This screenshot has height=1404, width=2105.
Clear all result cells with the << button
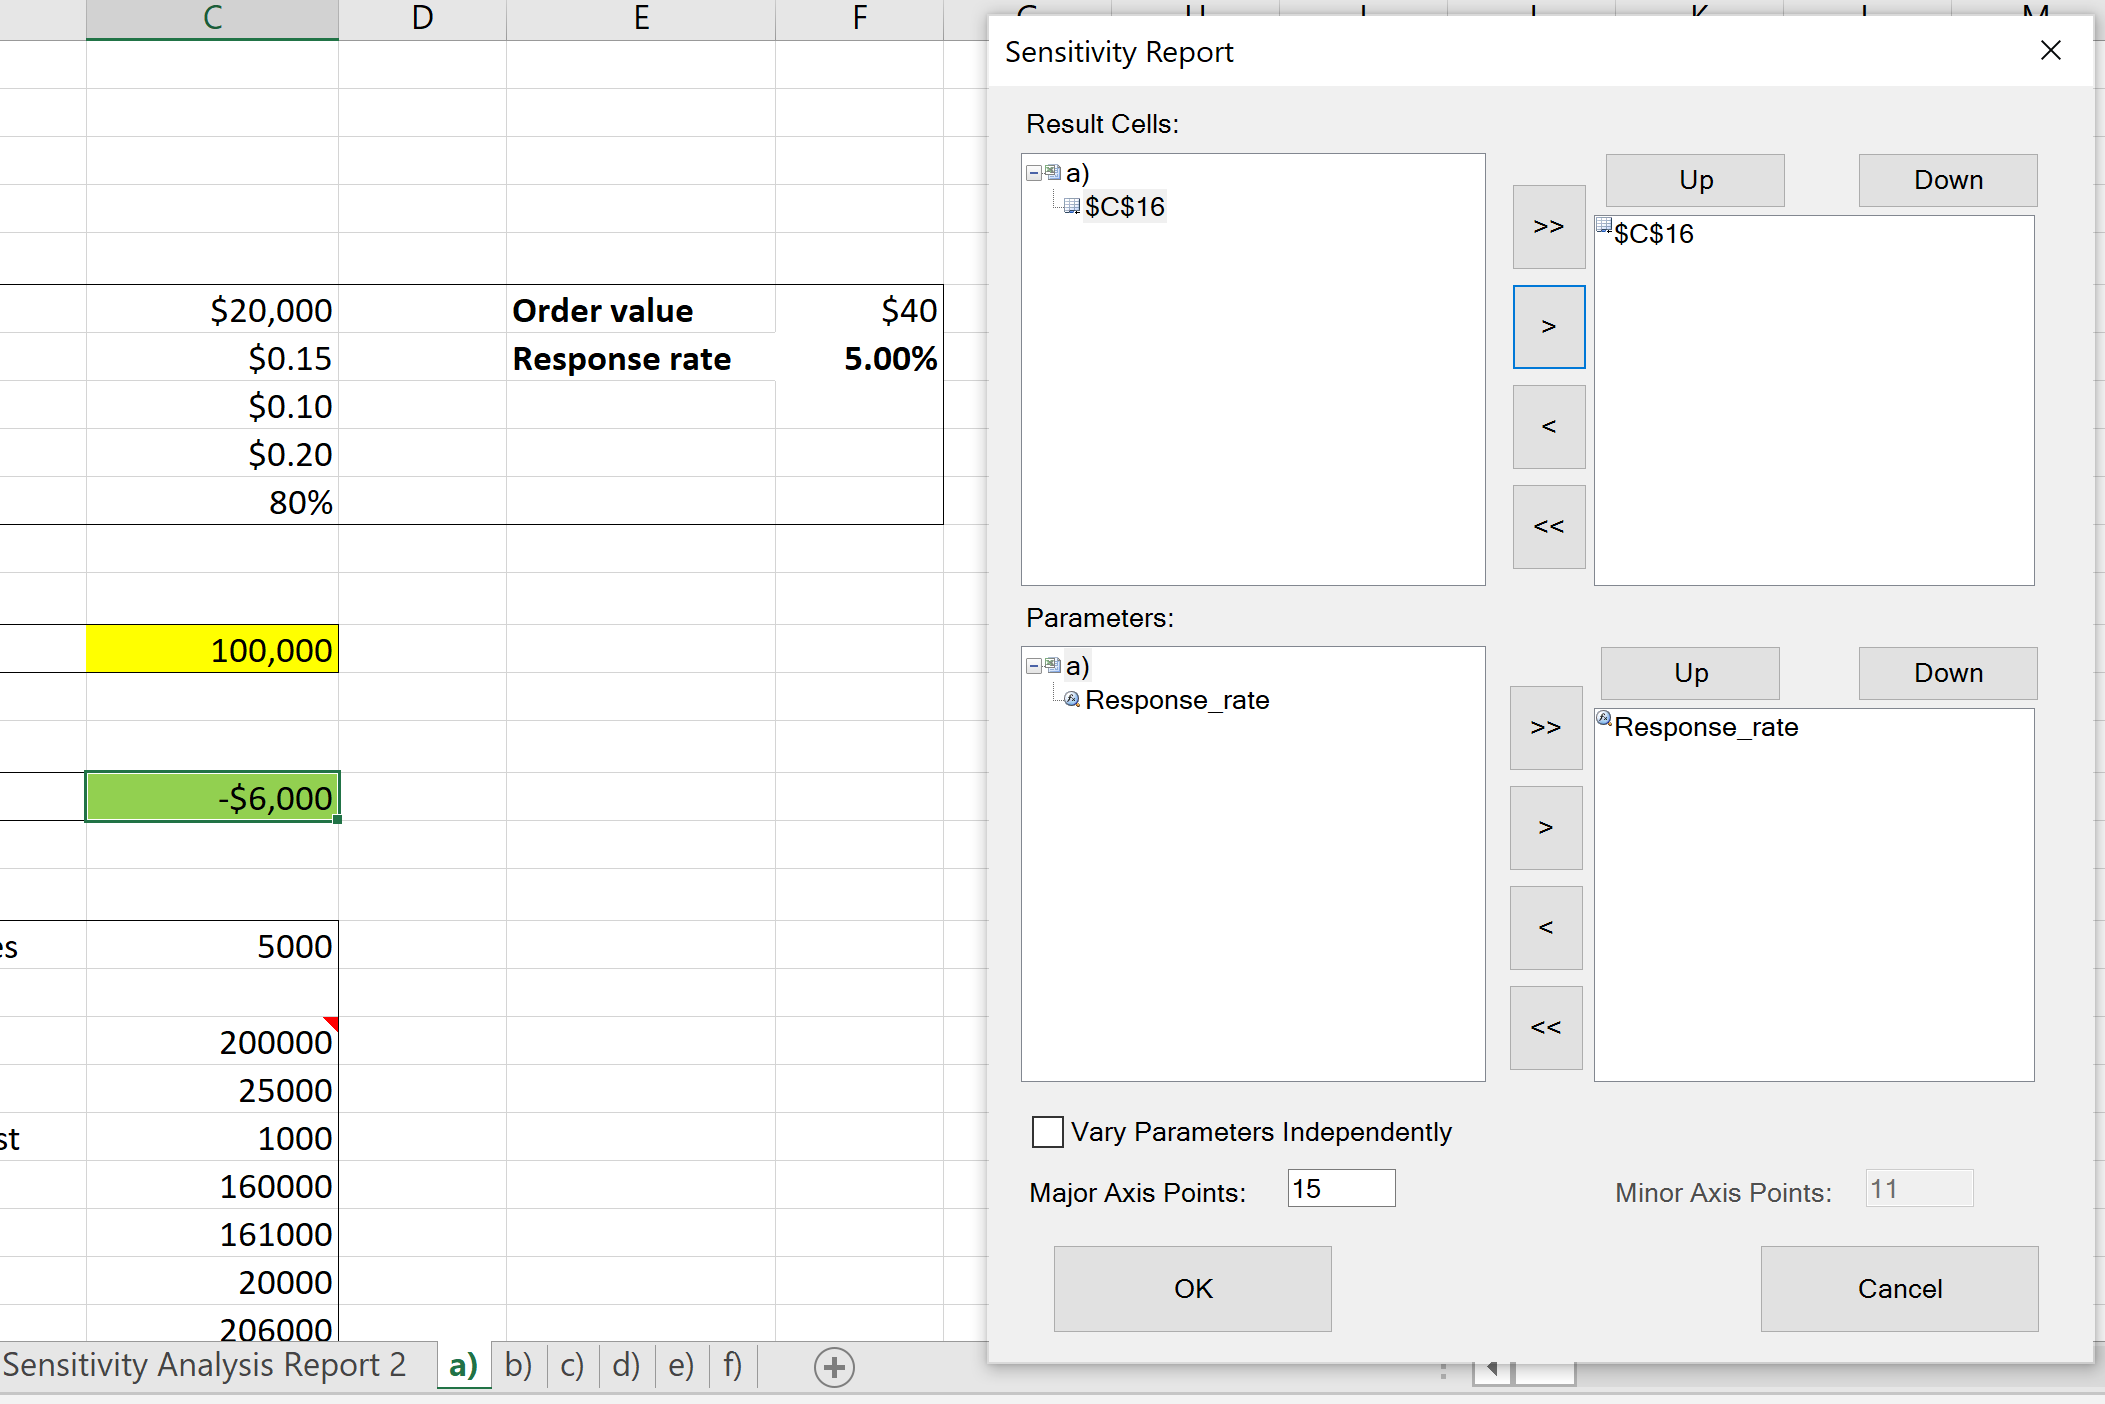(1548, 527)
